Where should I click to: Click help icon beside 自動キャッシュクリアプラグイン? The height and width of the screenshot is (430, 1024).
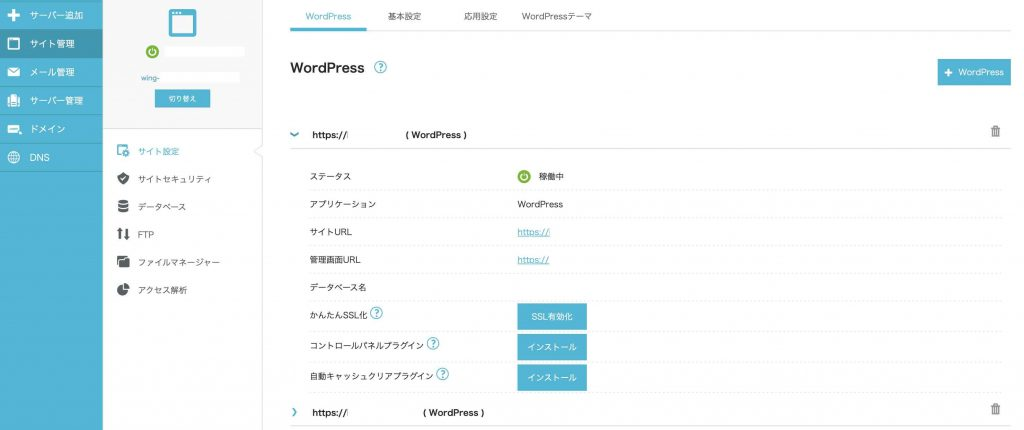[x=442, y=374]
